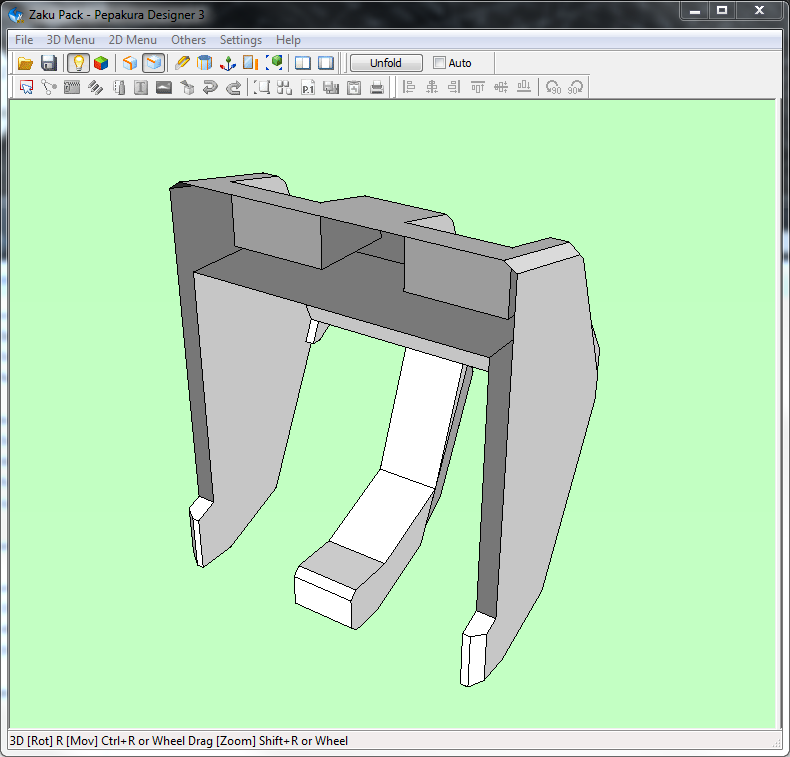Minimize the Pepakura Designer window

(x=695, y=11)
